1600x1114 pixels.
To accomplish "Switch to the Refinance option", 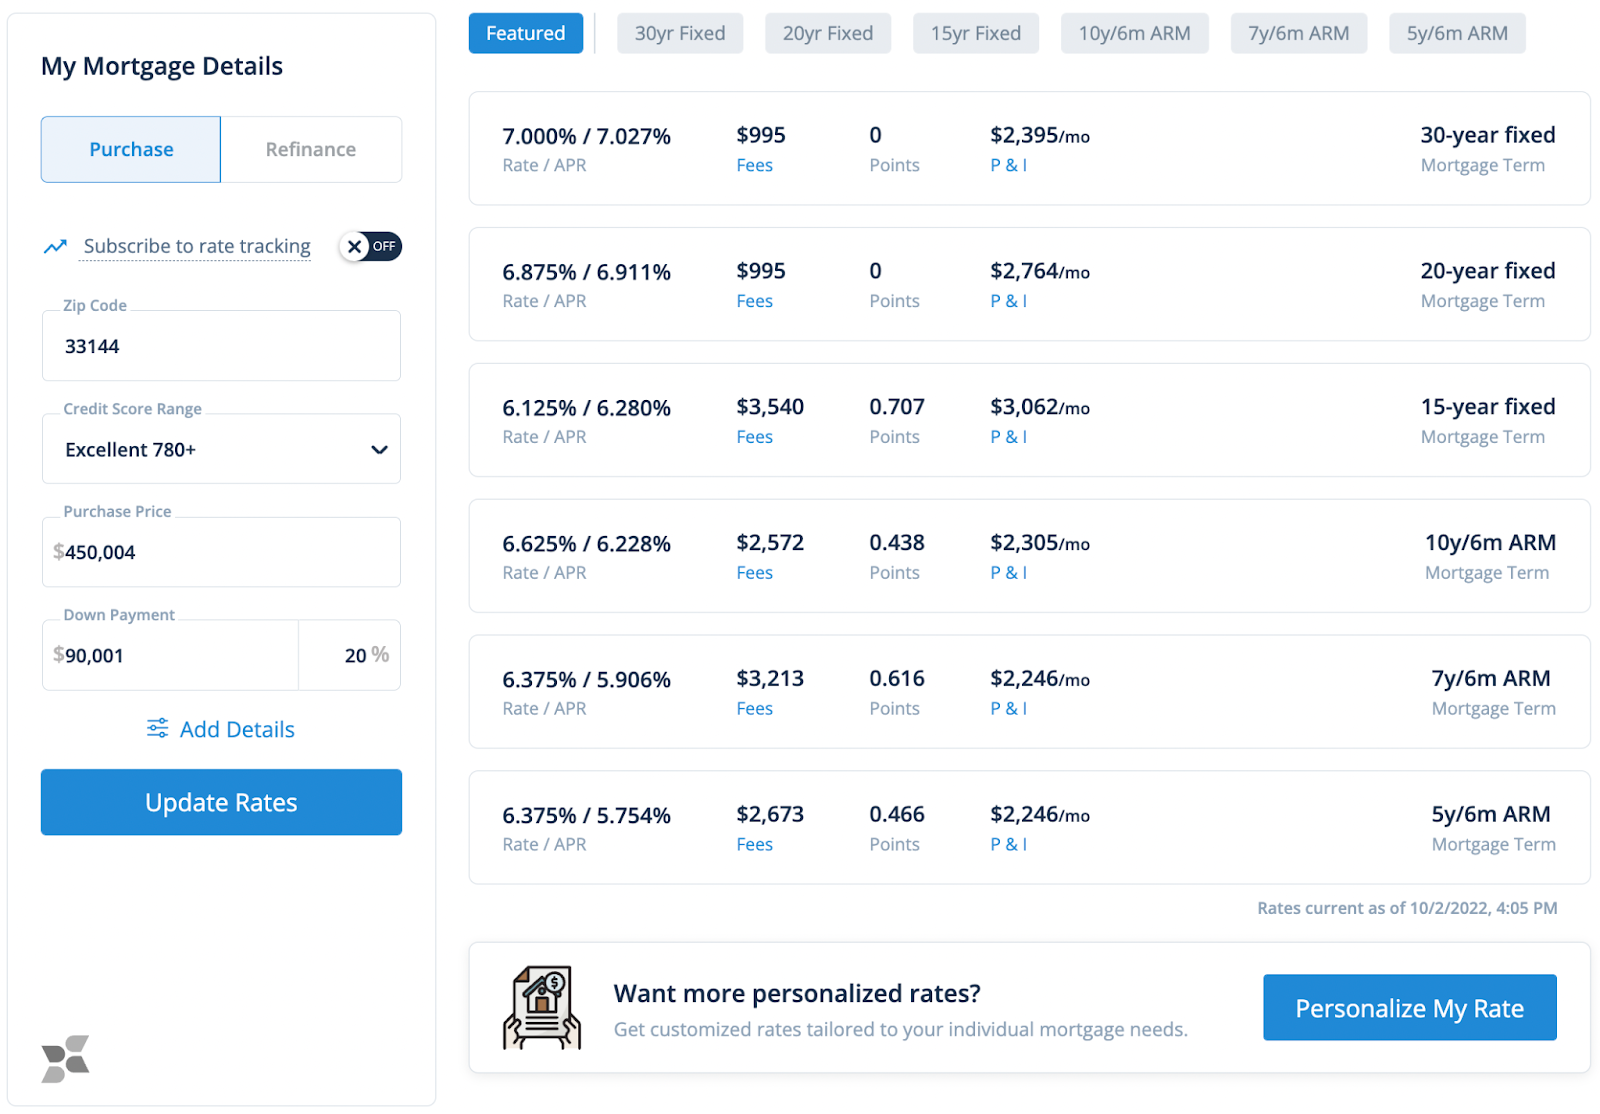I will pyautogui.click(x=311, y=149).
